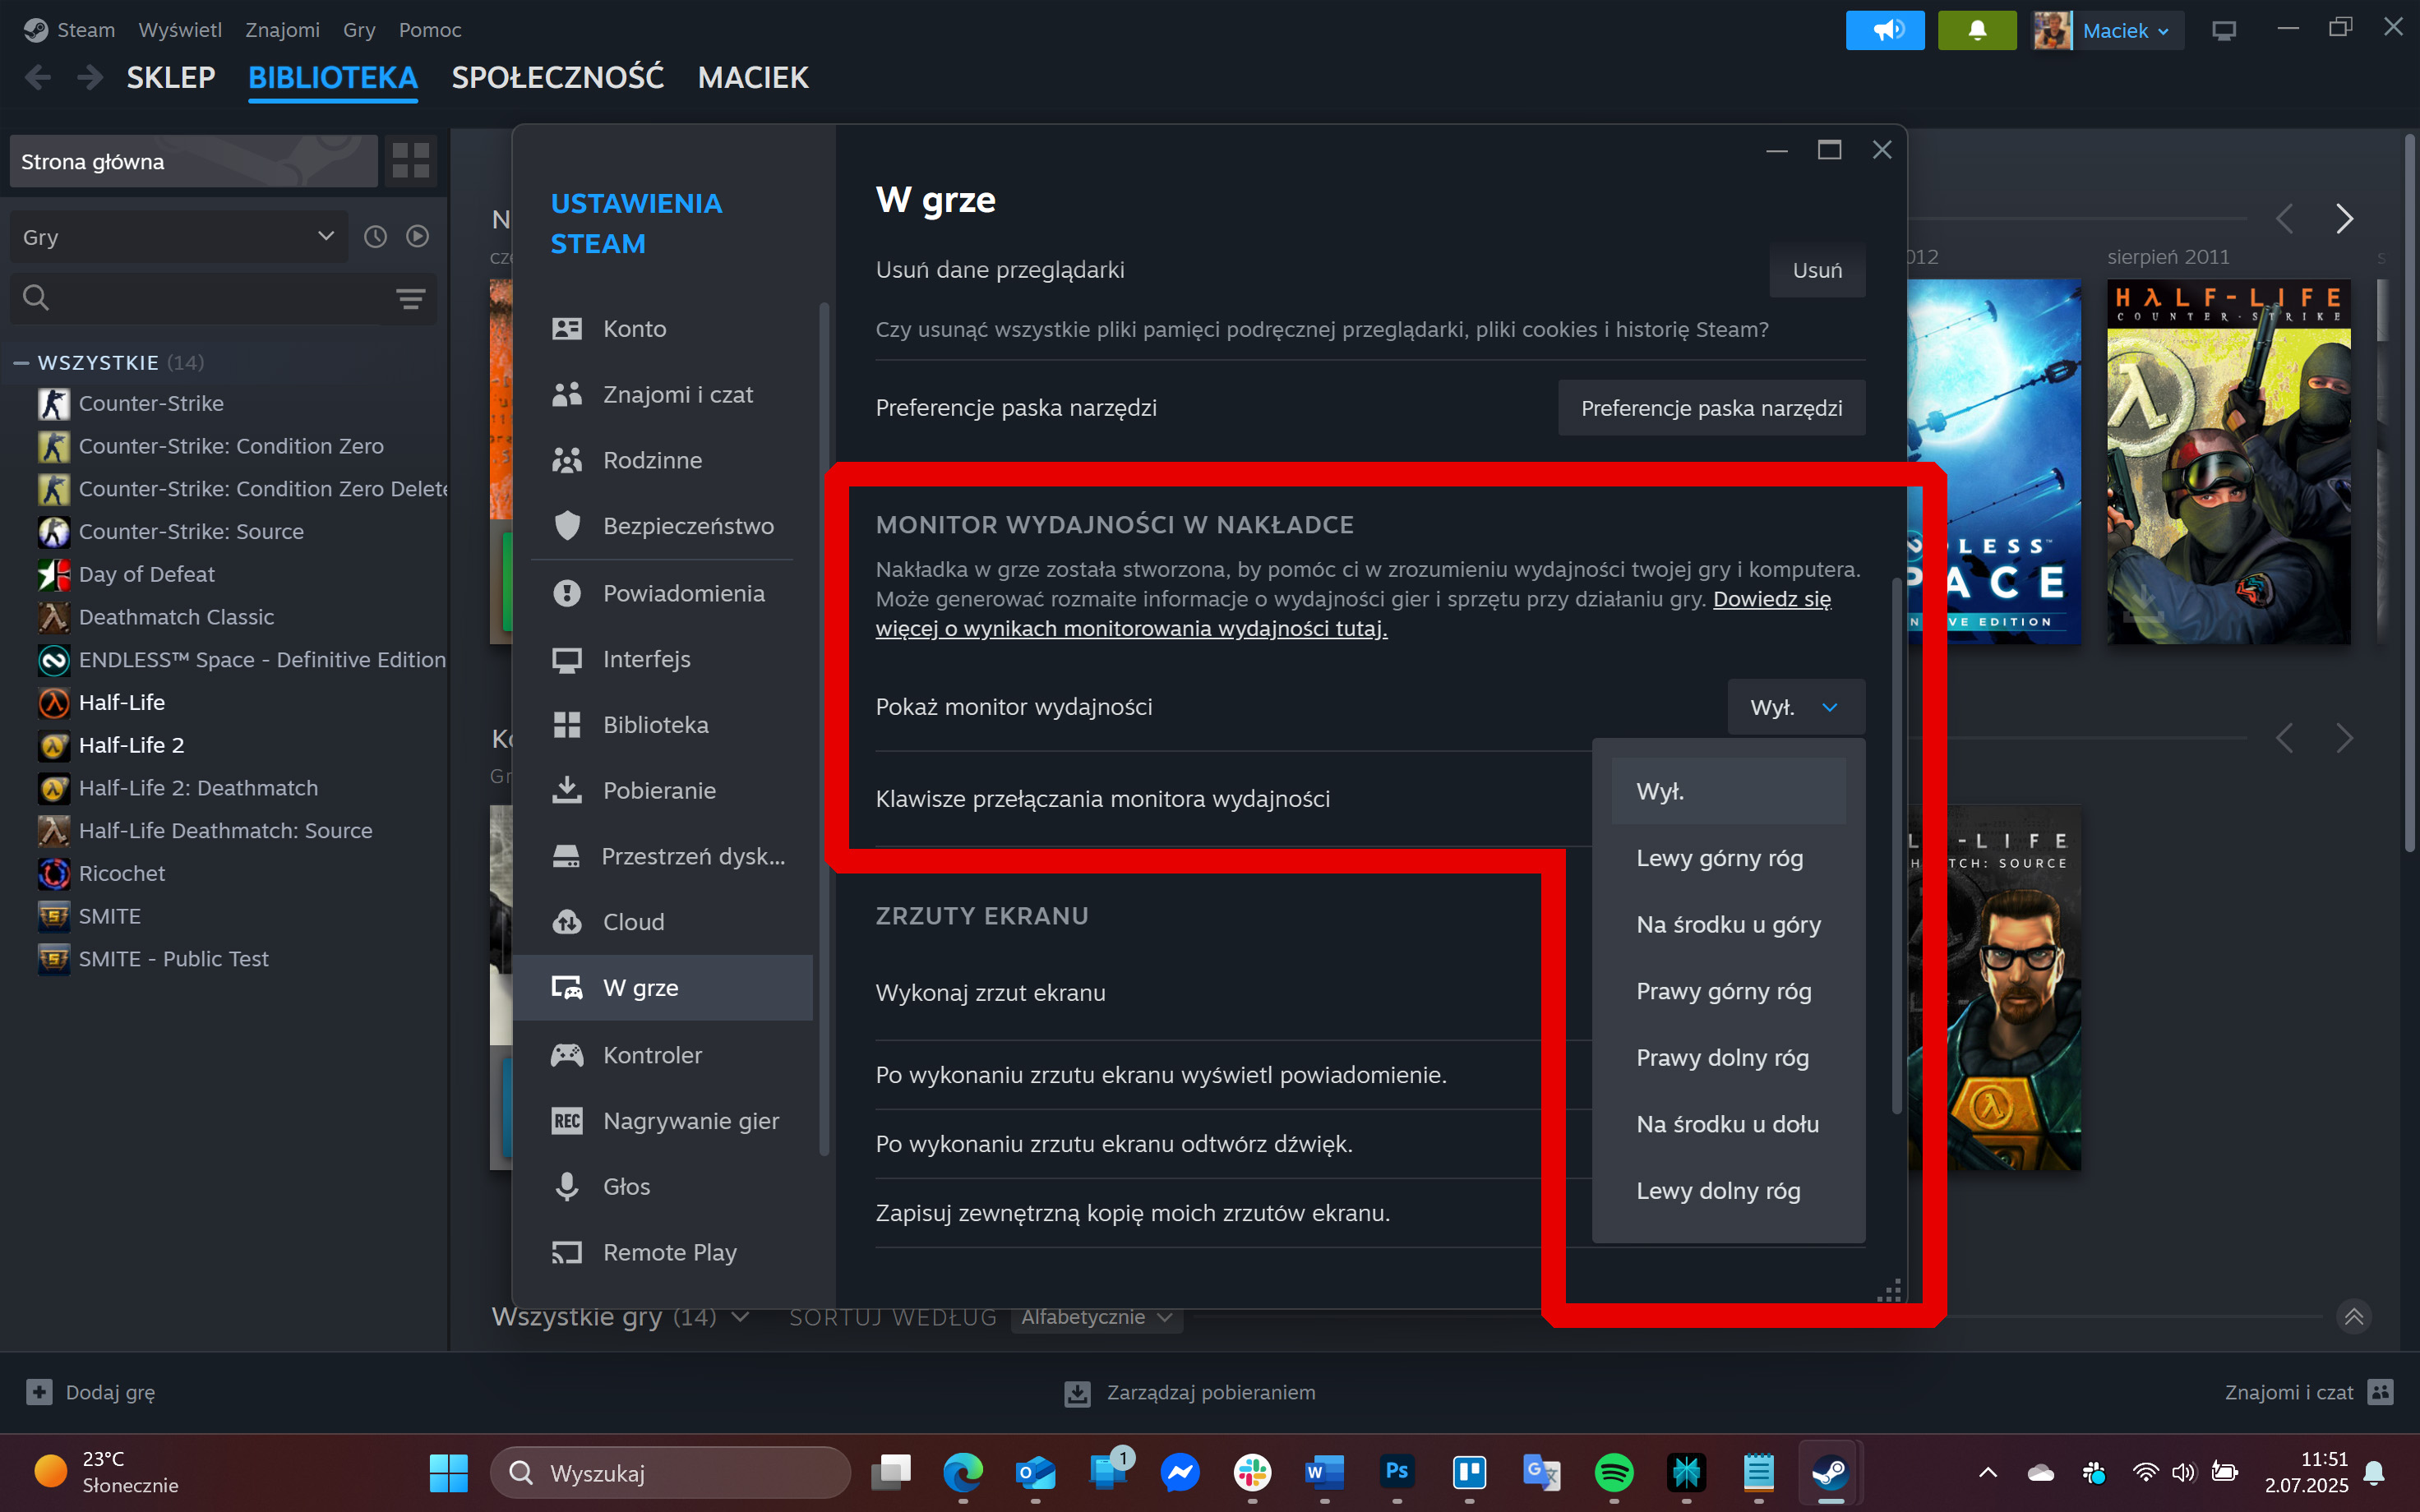Viewport: 2420px width, 1512px height.
Task: Click the advanced filter lines icon
Action: tap(410, 298)
